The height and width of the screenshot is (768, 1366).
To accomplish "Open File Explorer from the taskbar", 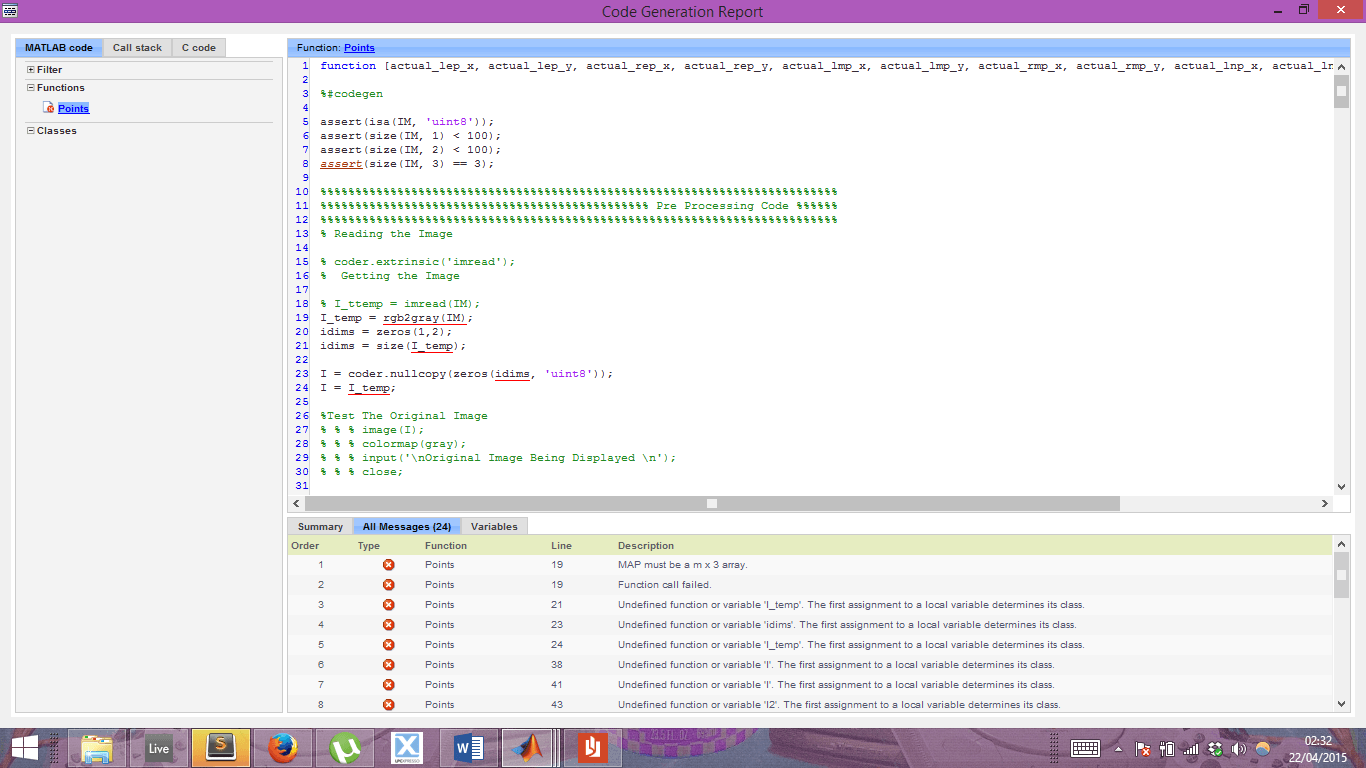I will 97,748.
